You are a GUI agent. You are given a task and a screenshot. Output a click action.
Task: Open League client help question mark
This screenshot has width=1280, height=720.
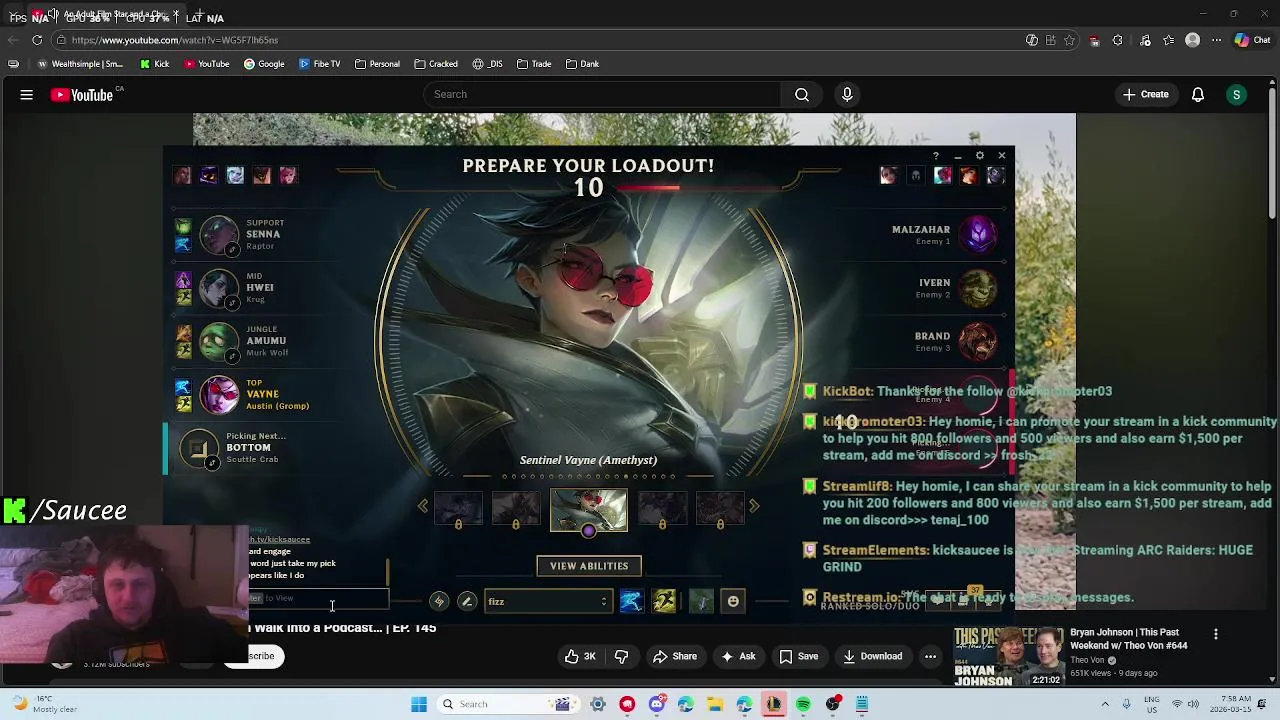click(x=936, y=156)
